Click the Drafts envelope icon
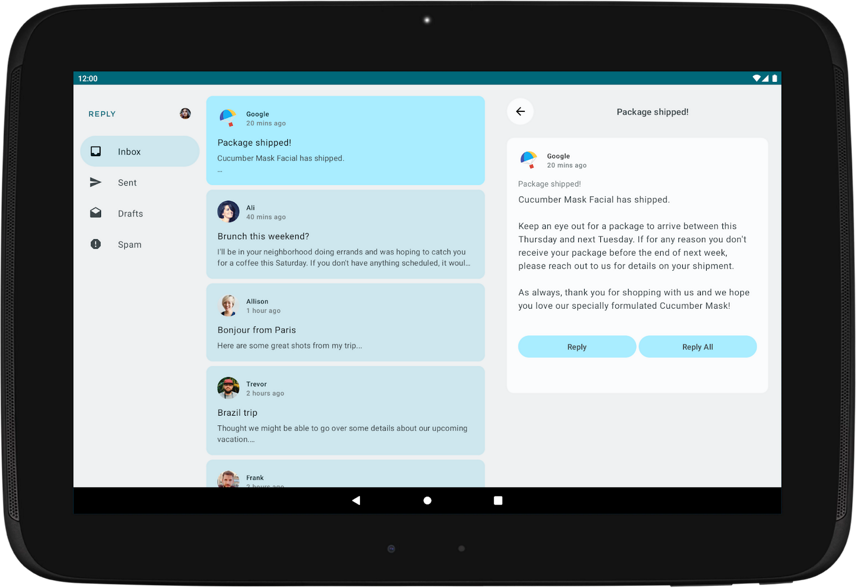 click(96, 213)
